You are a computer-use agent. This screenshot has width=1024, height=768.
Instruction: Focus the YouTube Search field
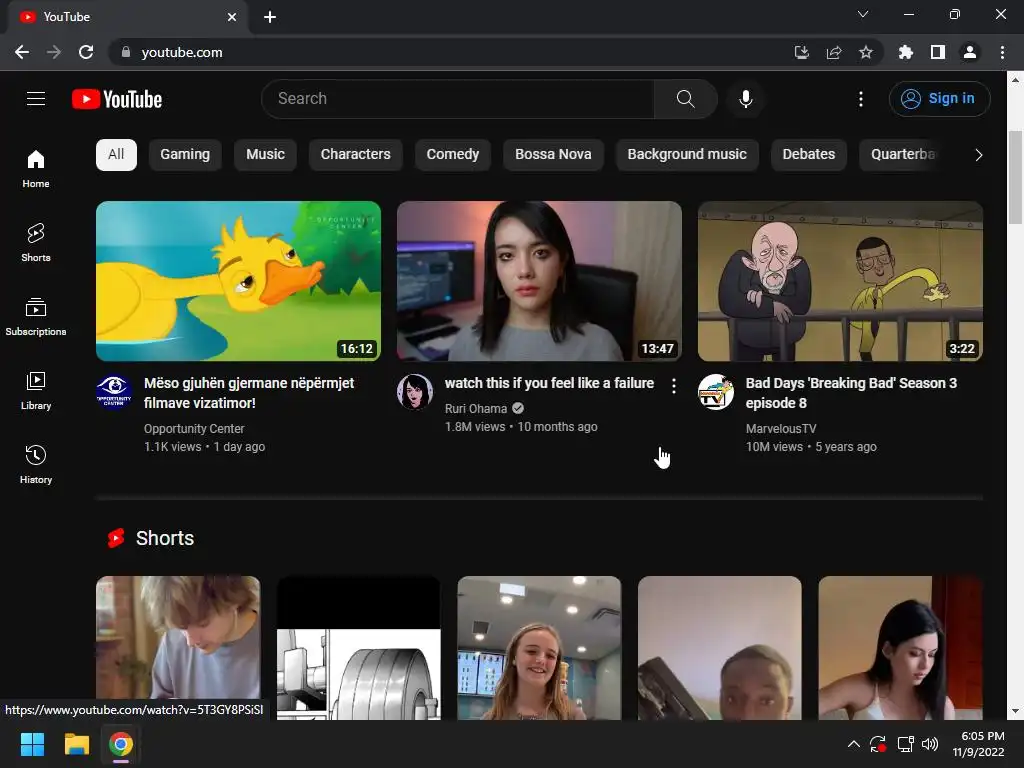coord(457,99)
